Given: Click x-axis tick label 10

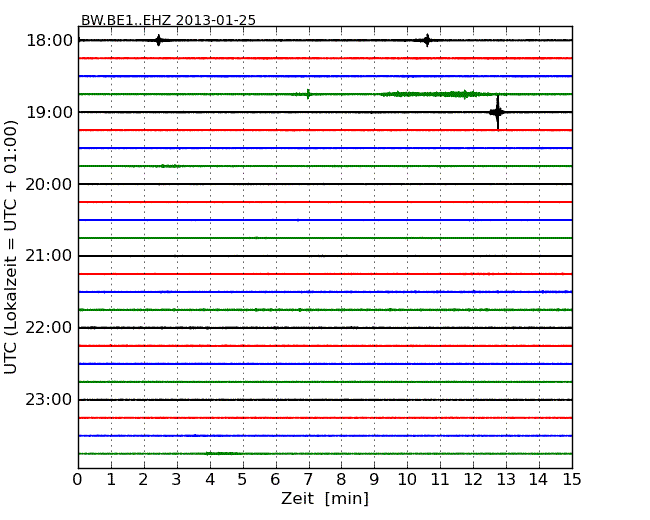Looking at the screenshot, I should pos(407,479).
